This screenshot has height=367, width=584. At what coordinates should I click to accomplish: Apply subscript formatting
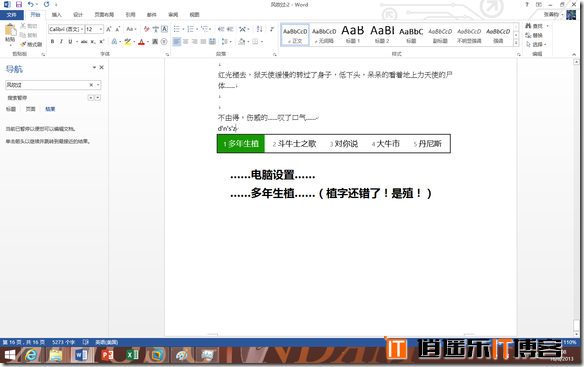click(93, 42)
